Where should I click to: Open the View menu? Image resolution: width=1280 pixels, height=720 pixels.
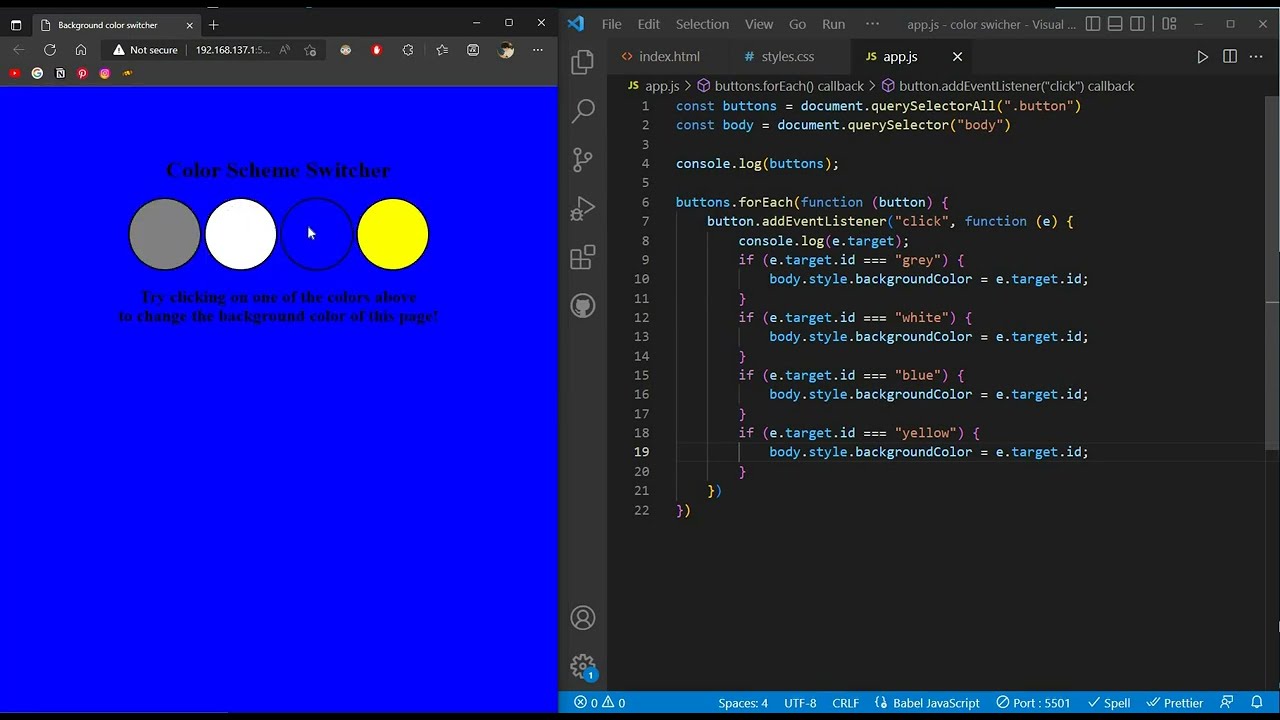pyautogui.click(x=759, y=24)
